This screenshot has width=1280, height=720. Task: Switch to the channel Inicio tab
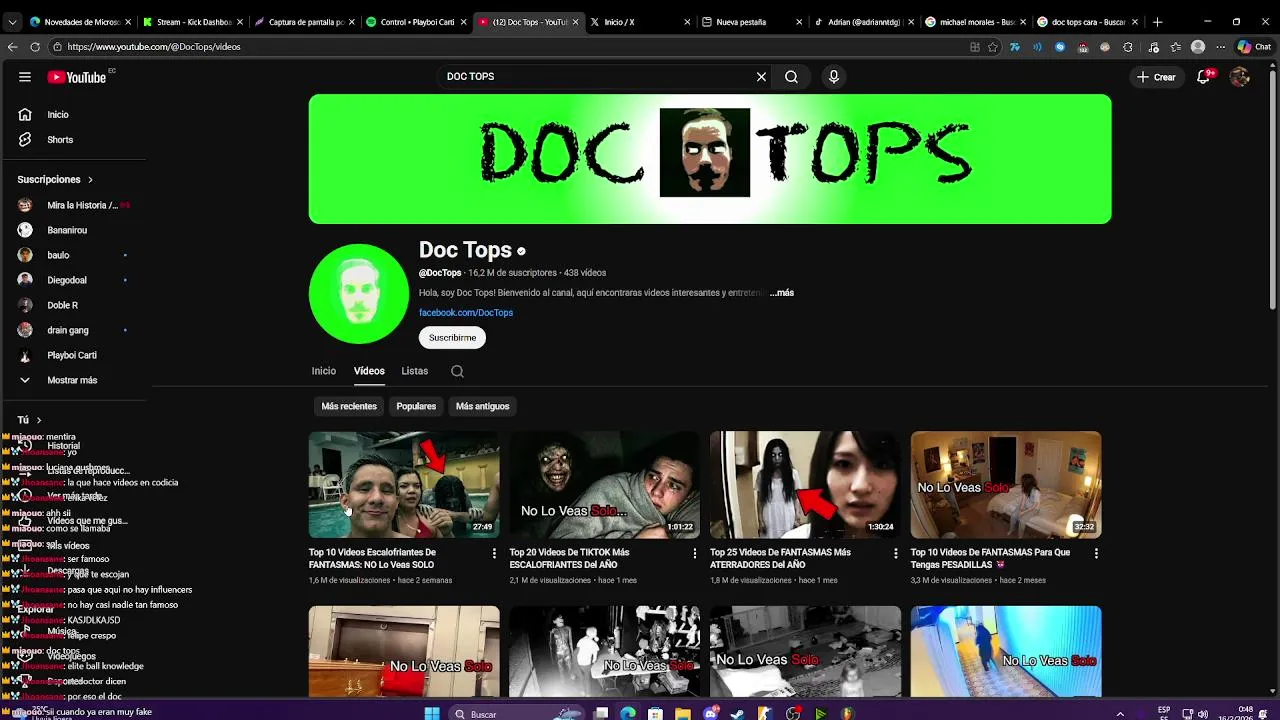tap(324, 371)
